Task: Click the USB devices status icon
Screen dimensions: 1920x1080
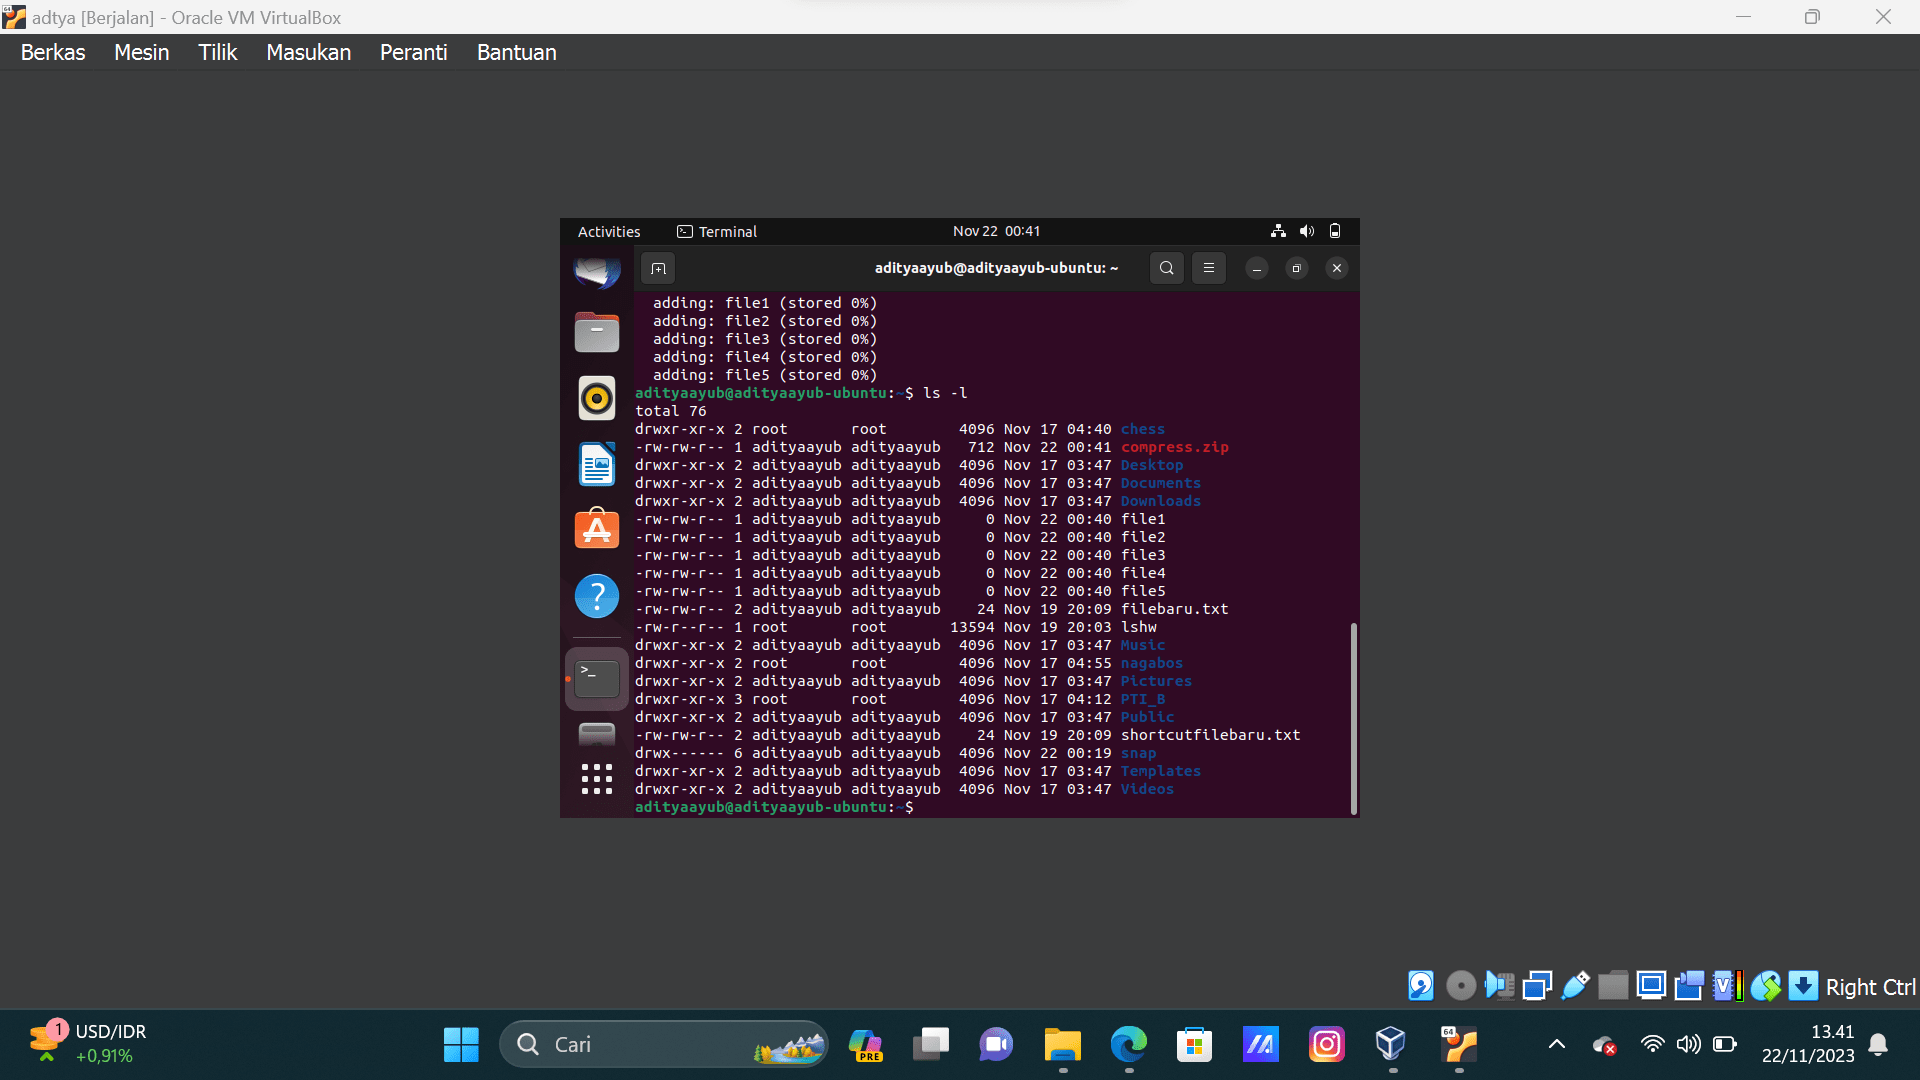Action: click(1575, 986)
